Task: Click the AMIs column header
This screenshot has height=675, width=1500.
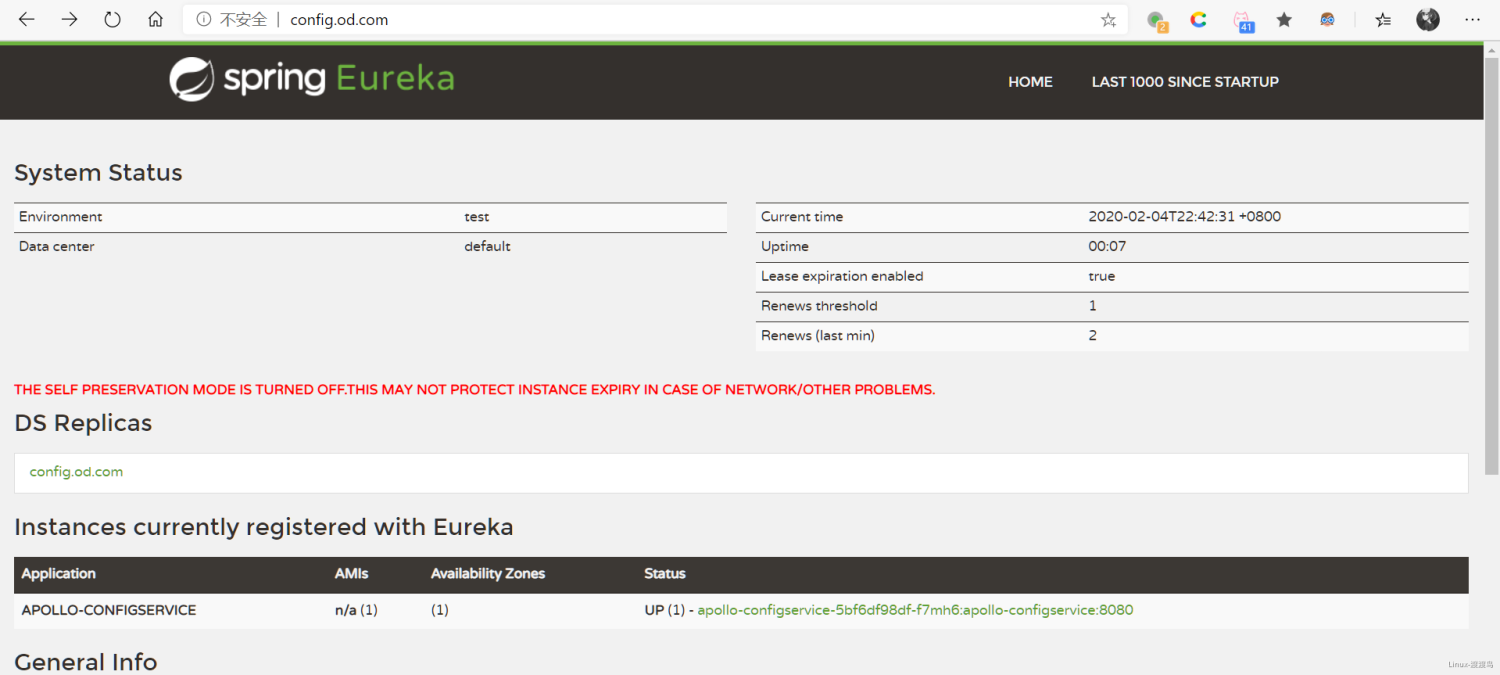Action: click(351, 574)
